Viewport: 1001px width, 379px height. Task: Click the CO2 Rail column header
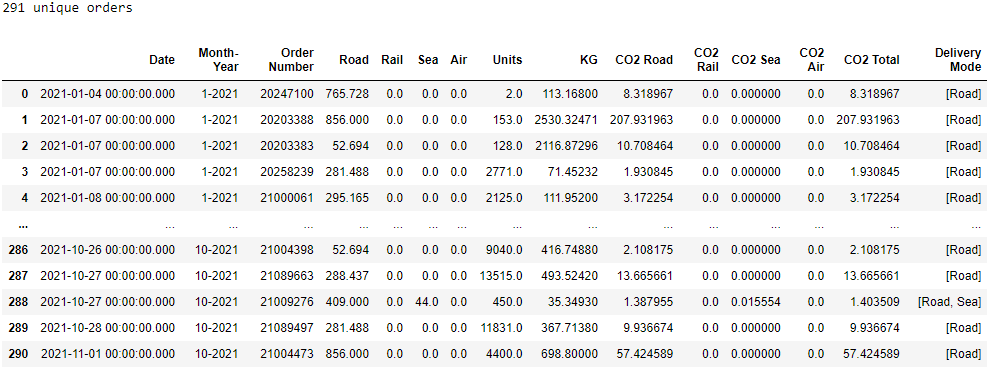(706, 60)
